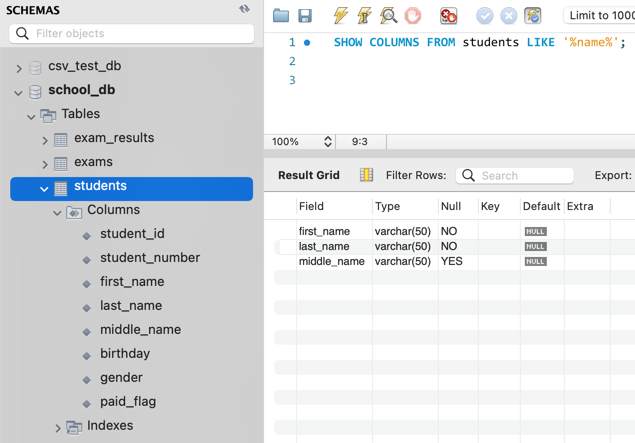Click the Filter objects search field
Screen dimensions: 635x443
click(132, 34)
